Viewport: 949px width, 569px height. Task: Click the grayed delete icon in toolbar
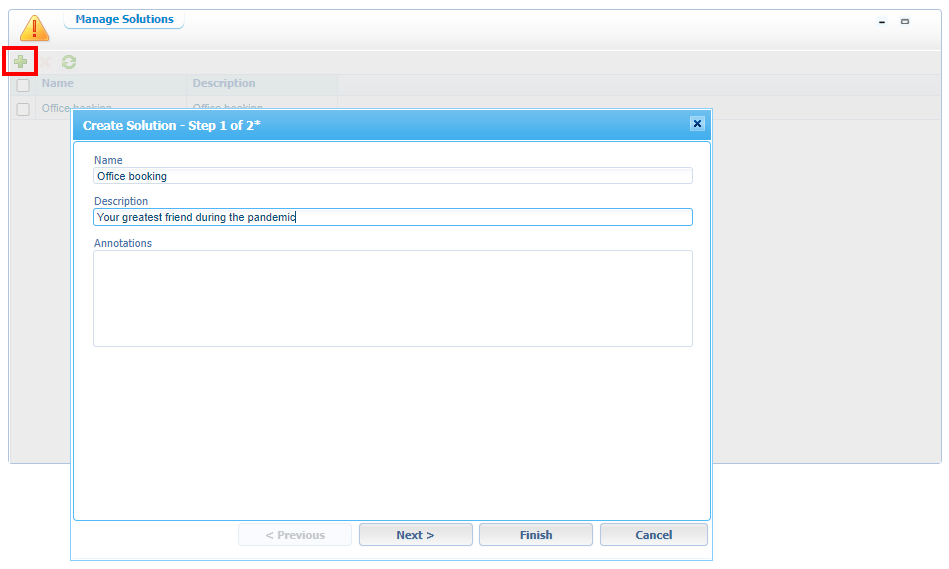coord(45,62)
